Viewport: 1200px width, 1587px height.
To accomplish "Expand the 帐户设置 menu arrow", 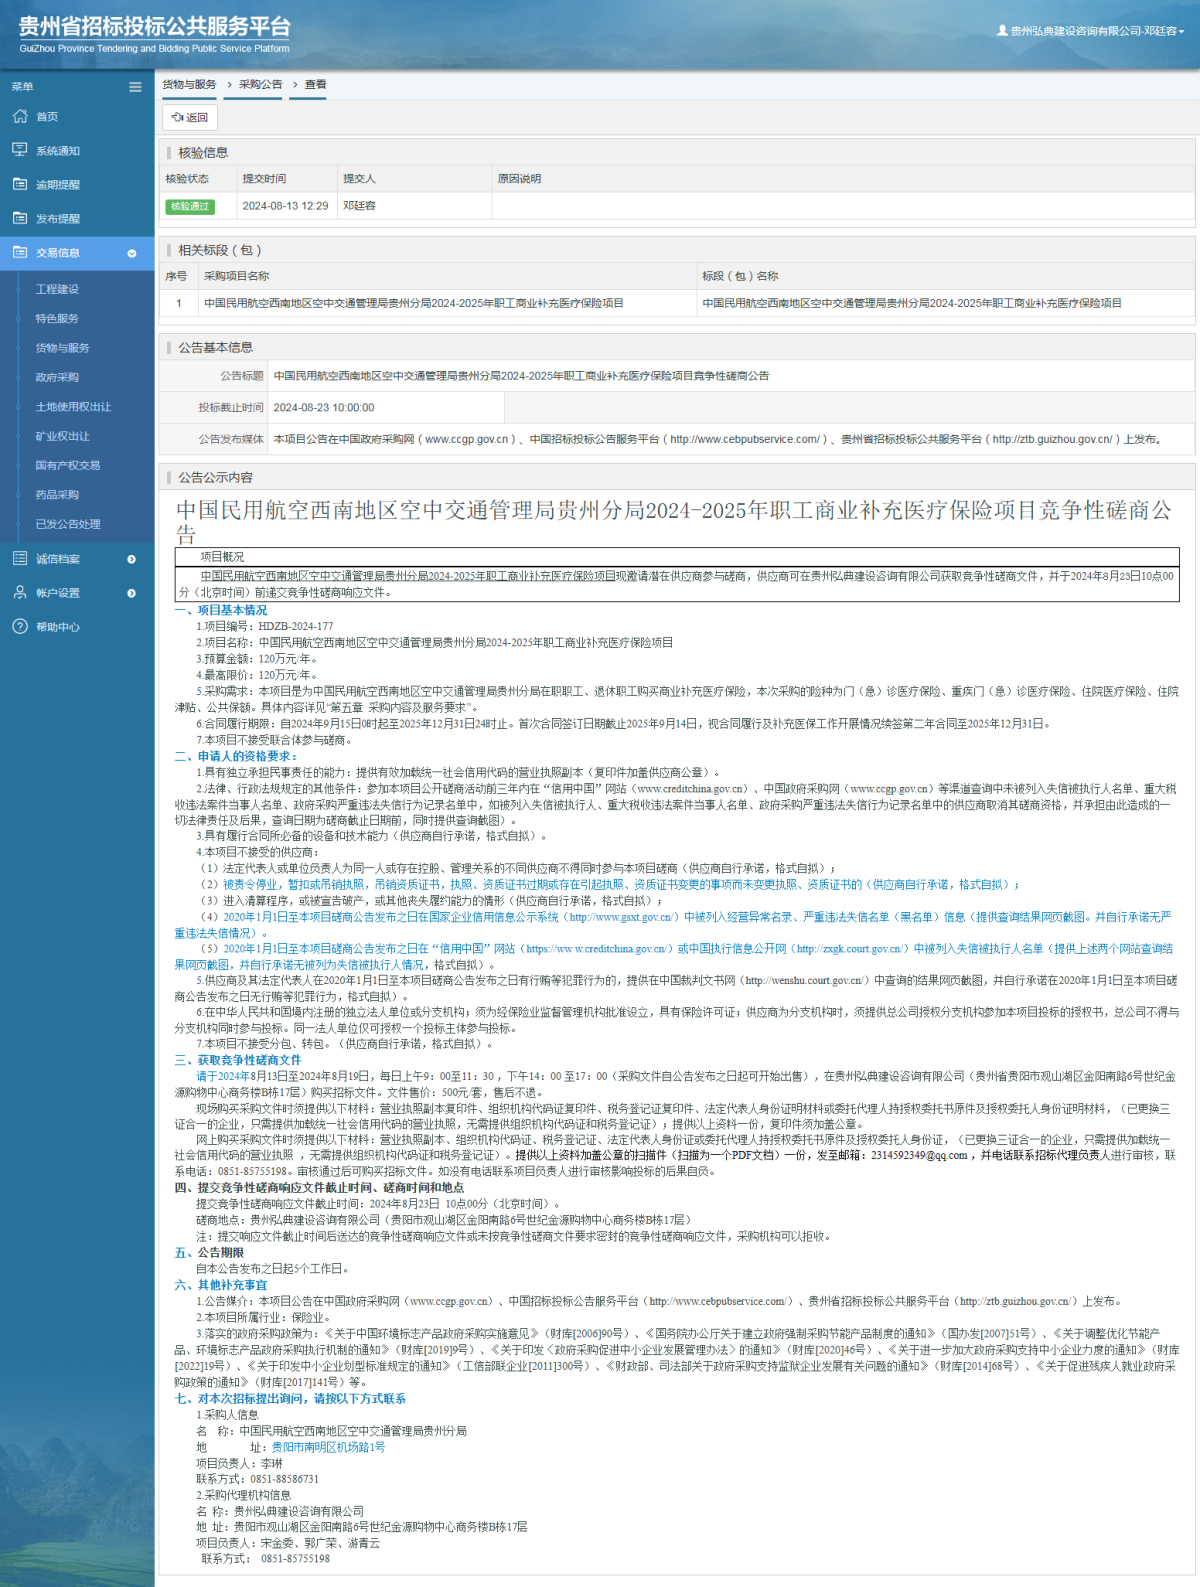I will (x=132, y=593).
